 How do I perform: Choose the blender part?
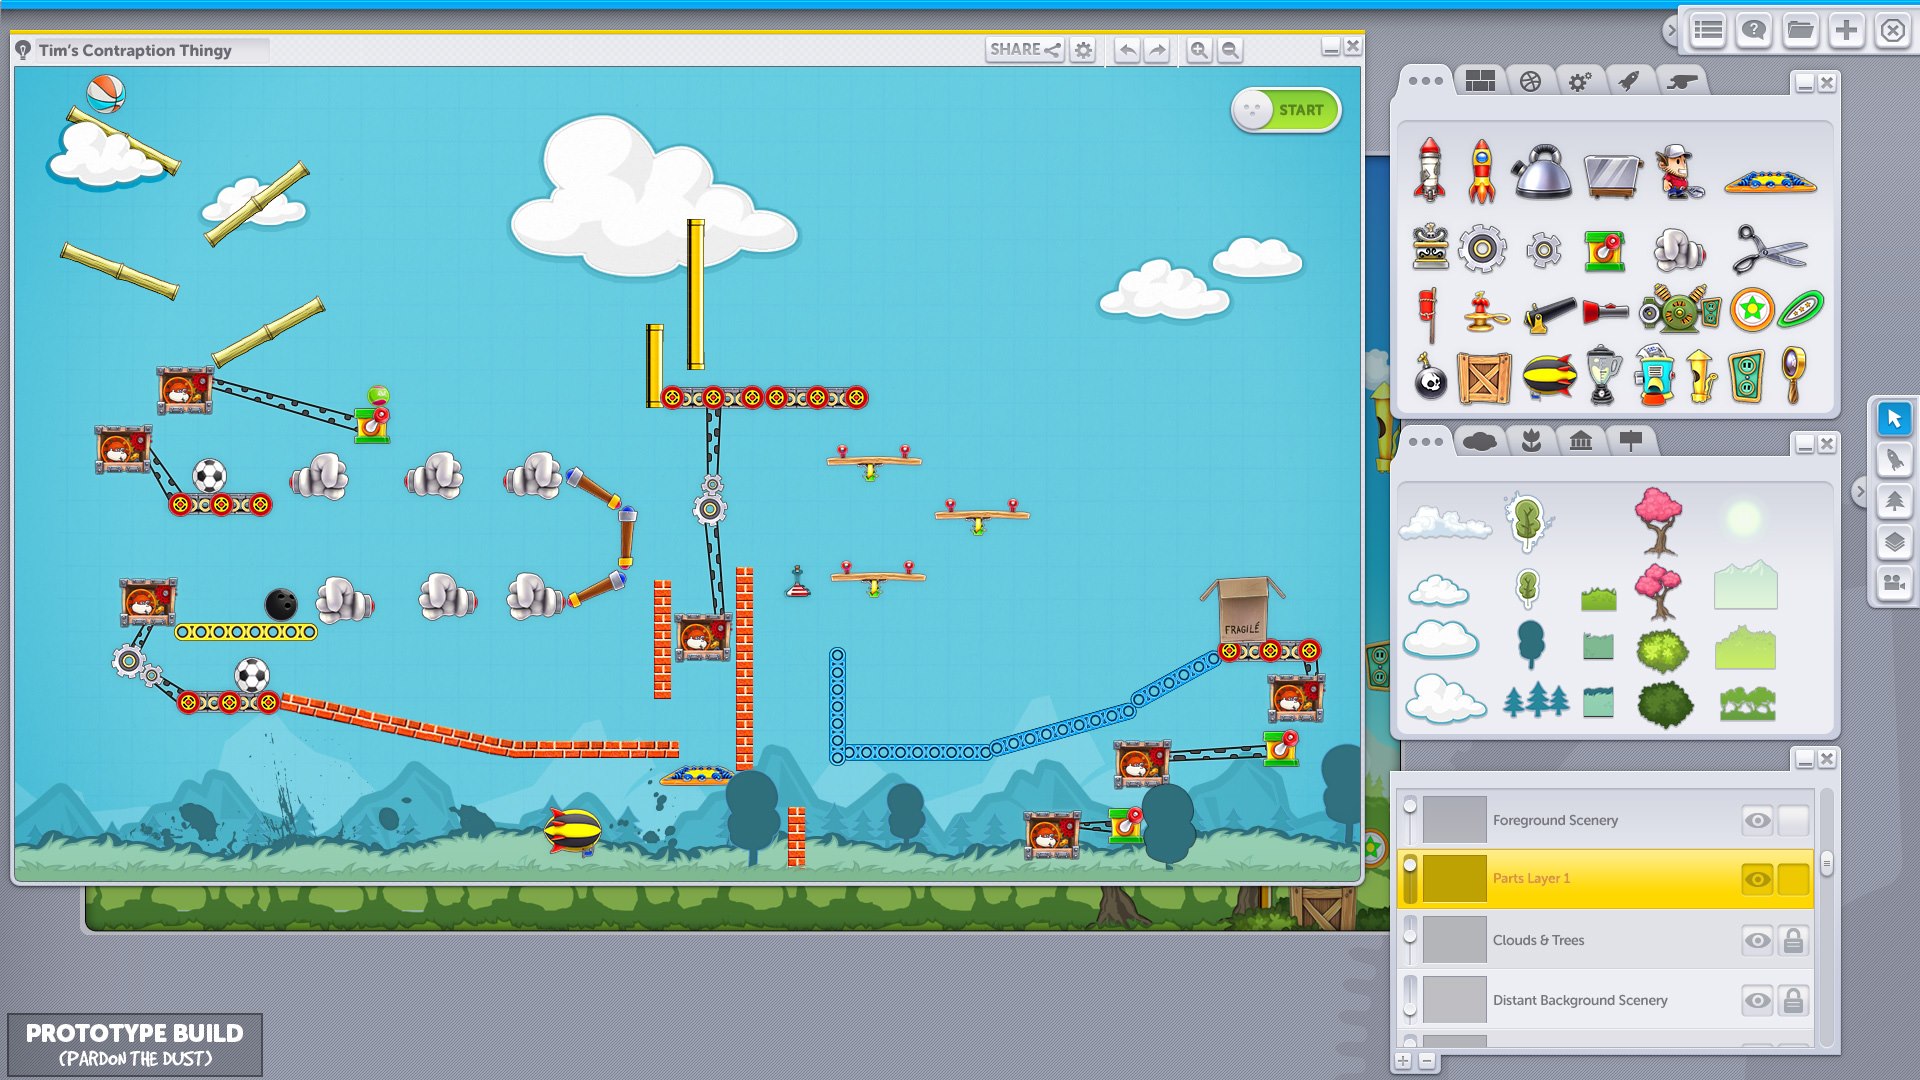(x=1602, y=375)
